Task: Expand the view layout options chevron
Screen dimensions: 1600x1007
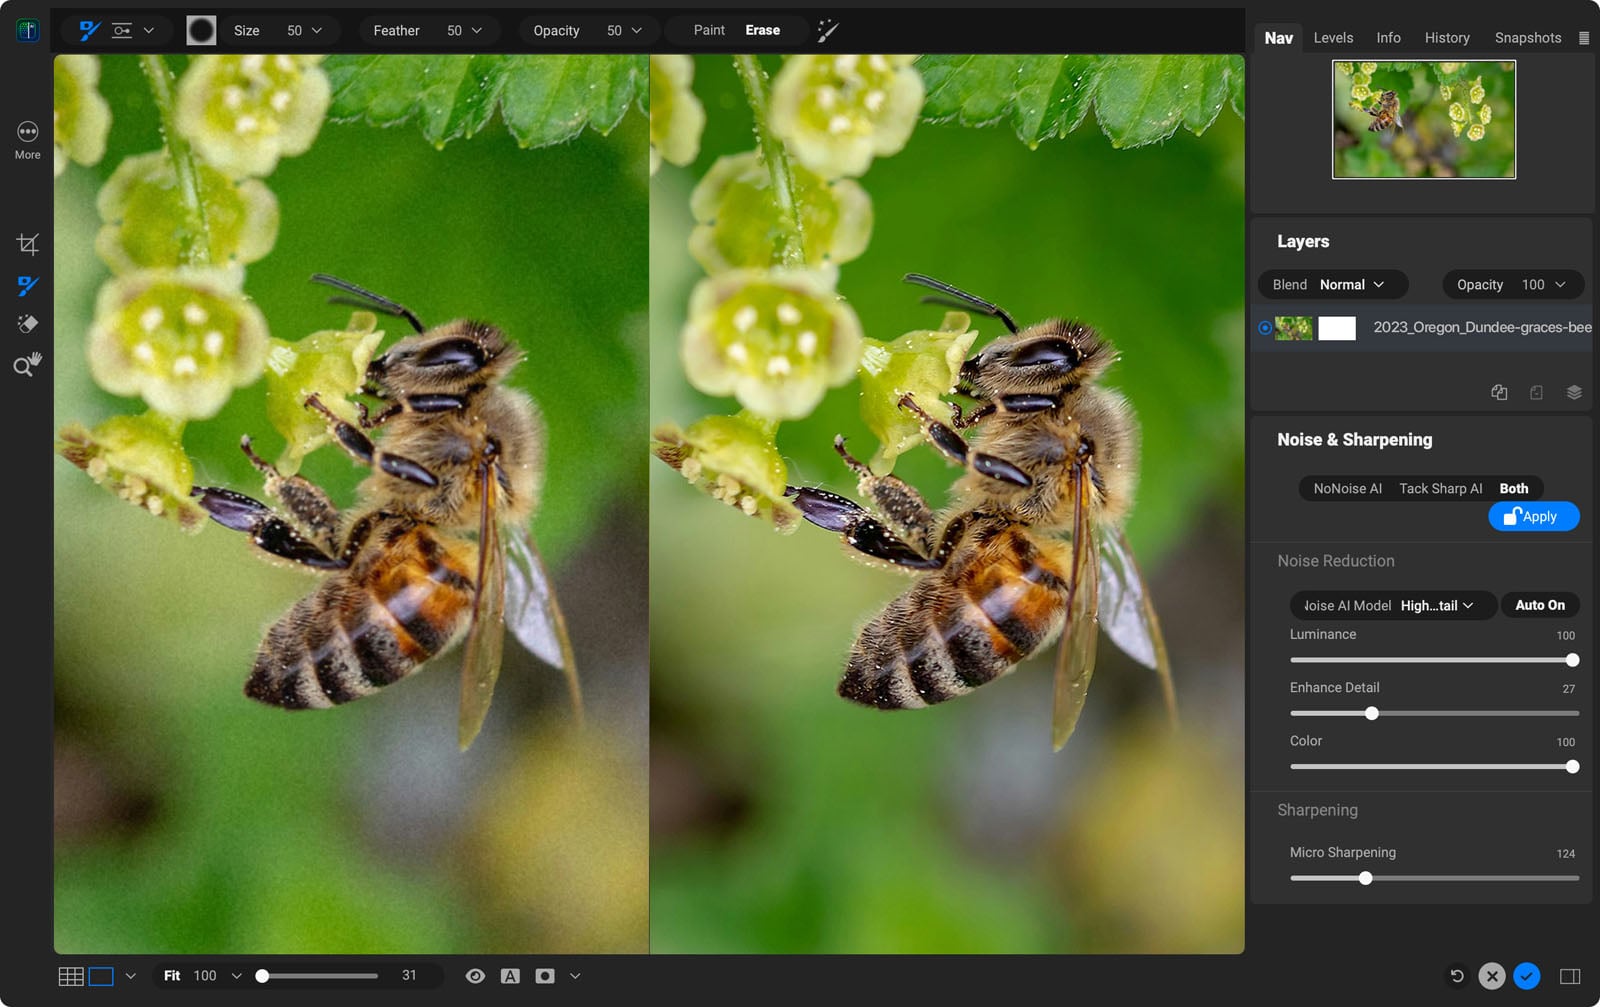Action: (130, 976)
